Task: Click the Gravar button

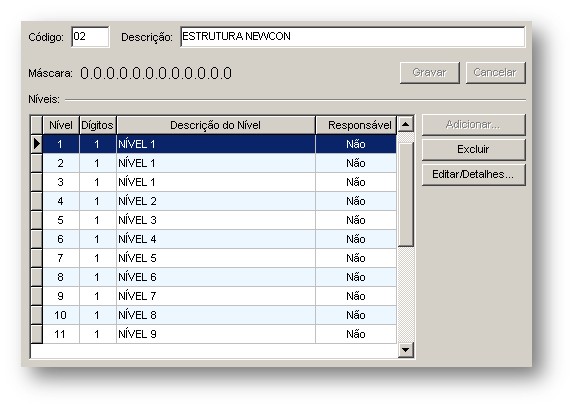Action: point(429,72)
